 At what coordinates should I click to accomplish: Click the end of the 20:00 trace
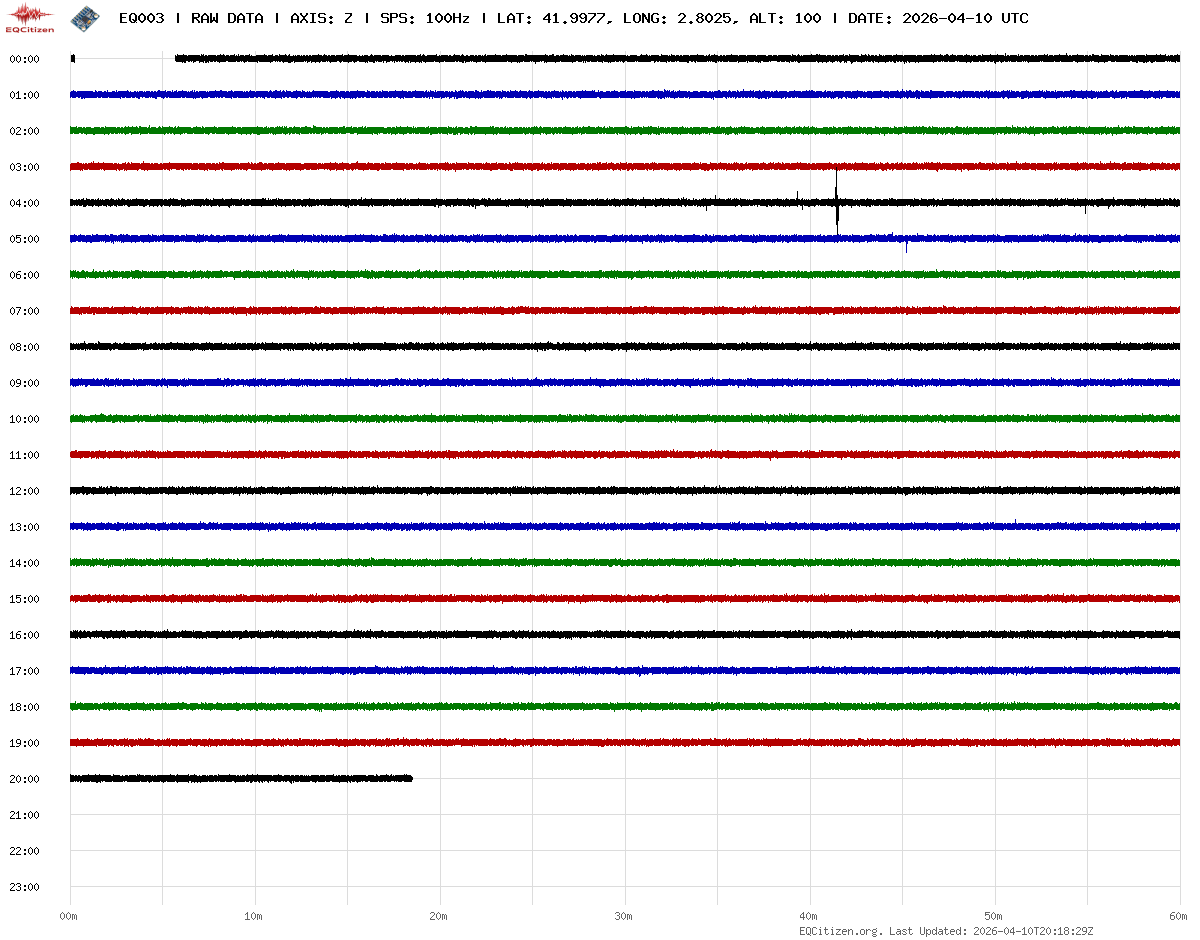coord(409,778)
